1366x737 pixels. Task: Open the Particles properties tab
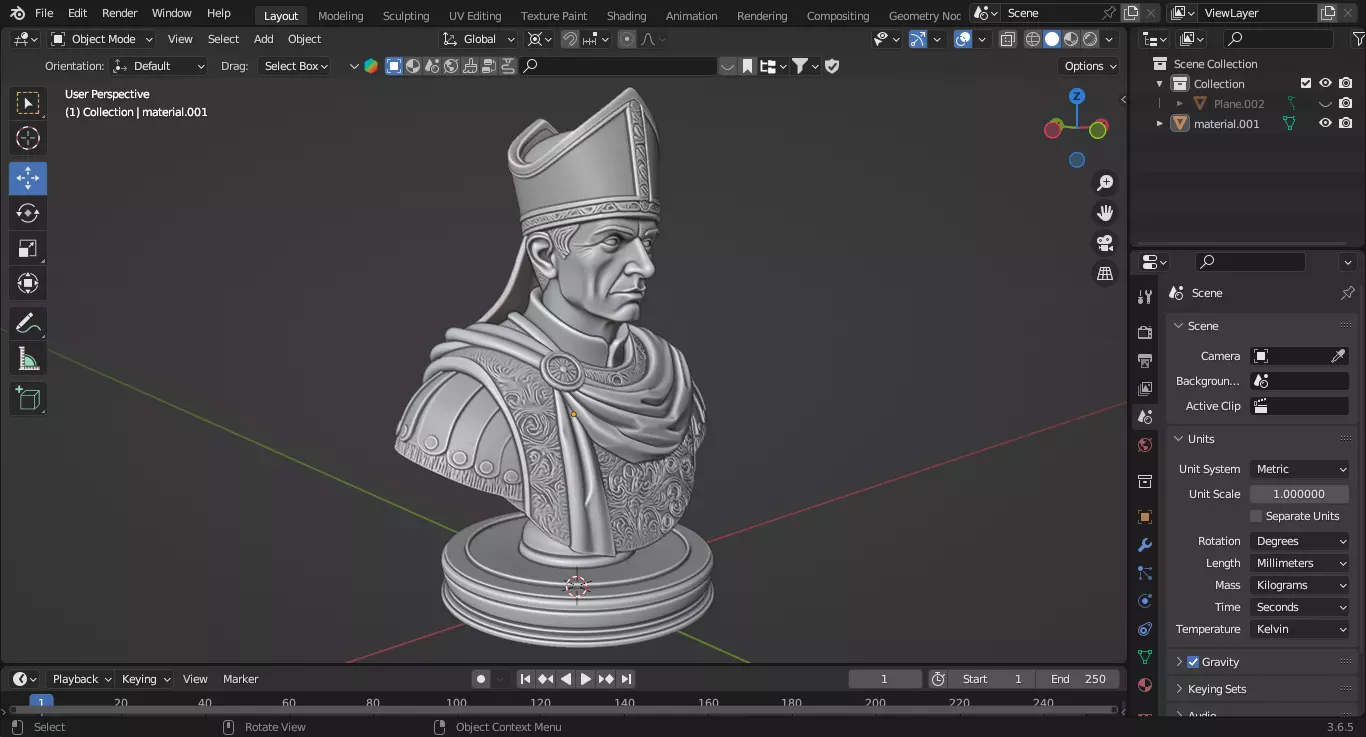click(x=1145, y=573)
